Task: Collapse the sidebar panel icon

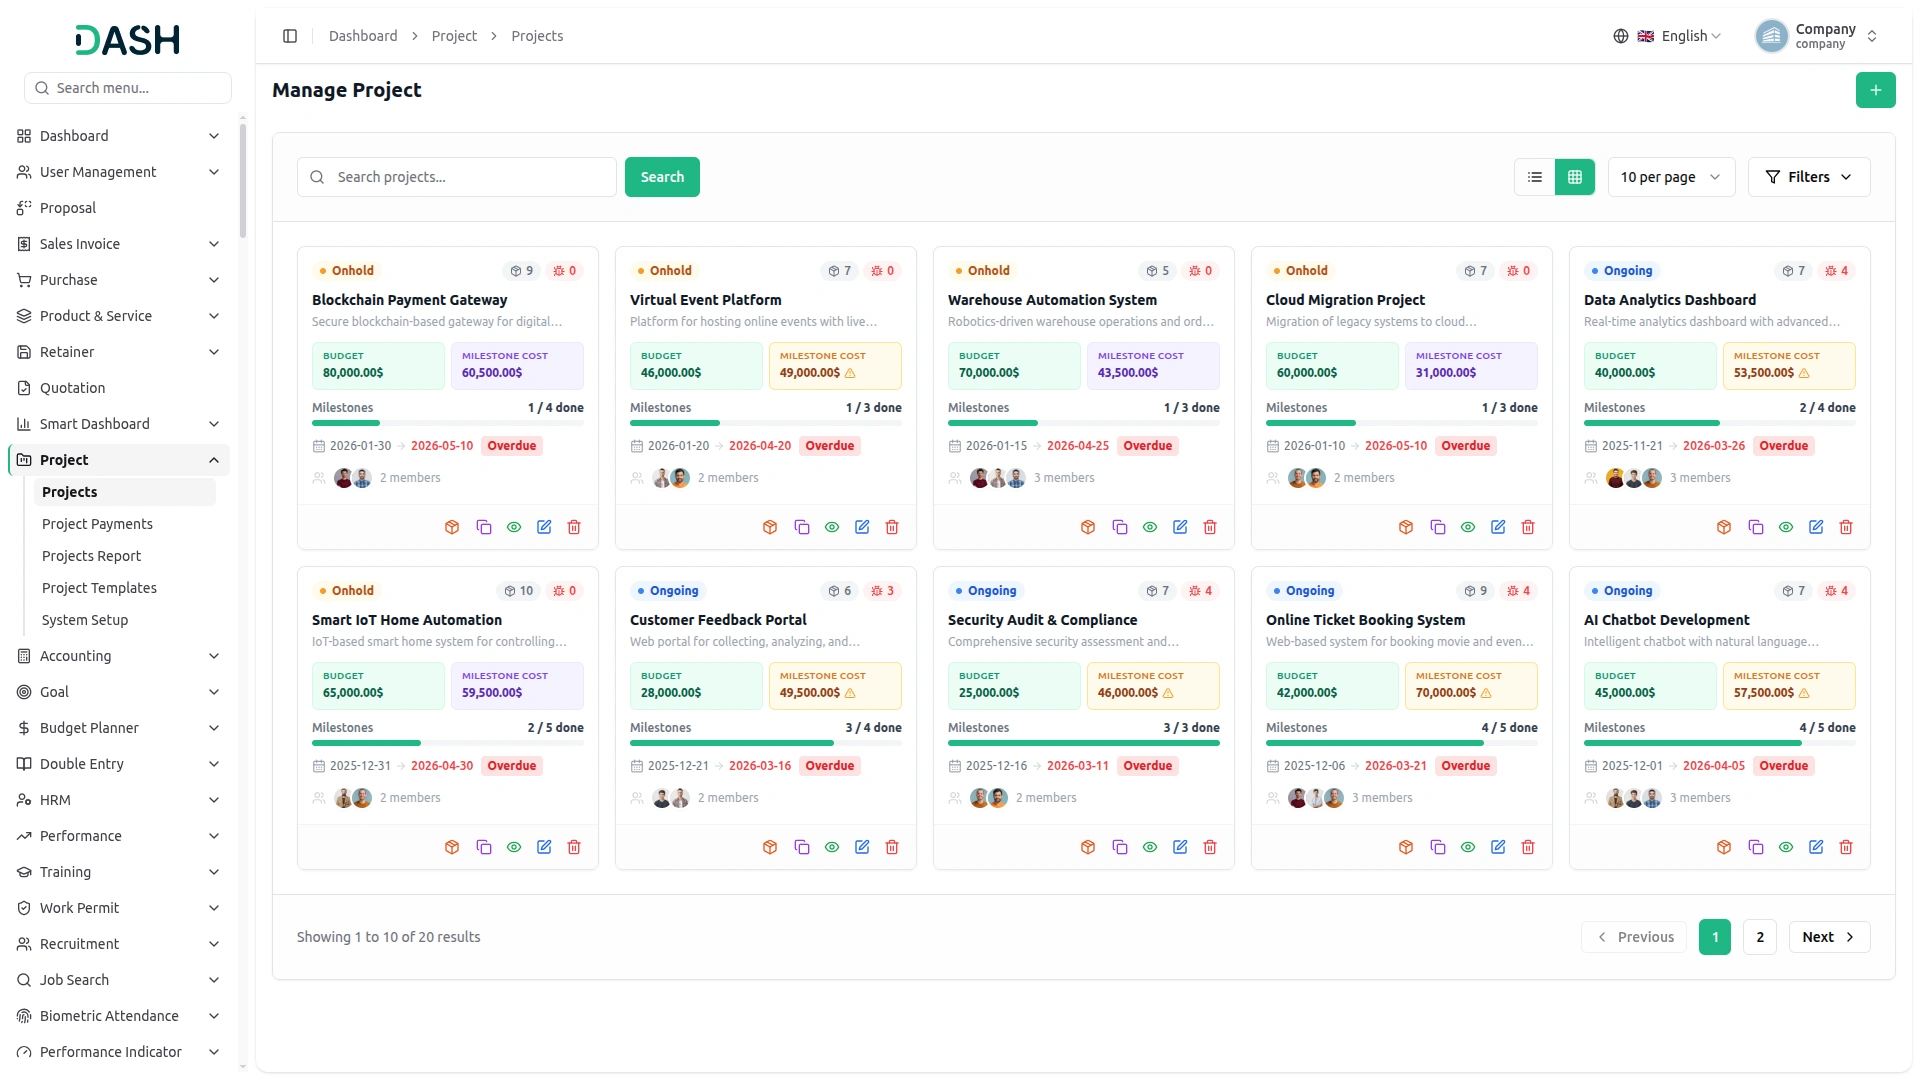Action: click(x=290, y=36)
